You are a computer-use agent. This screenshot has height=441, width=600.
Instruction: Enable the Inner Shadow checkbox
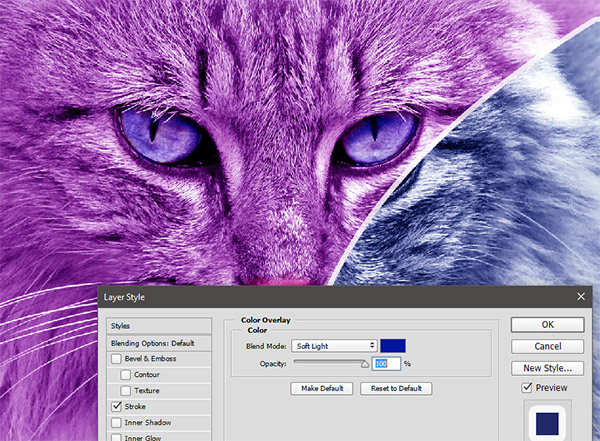pyautogui.click(x=117, y=422)
